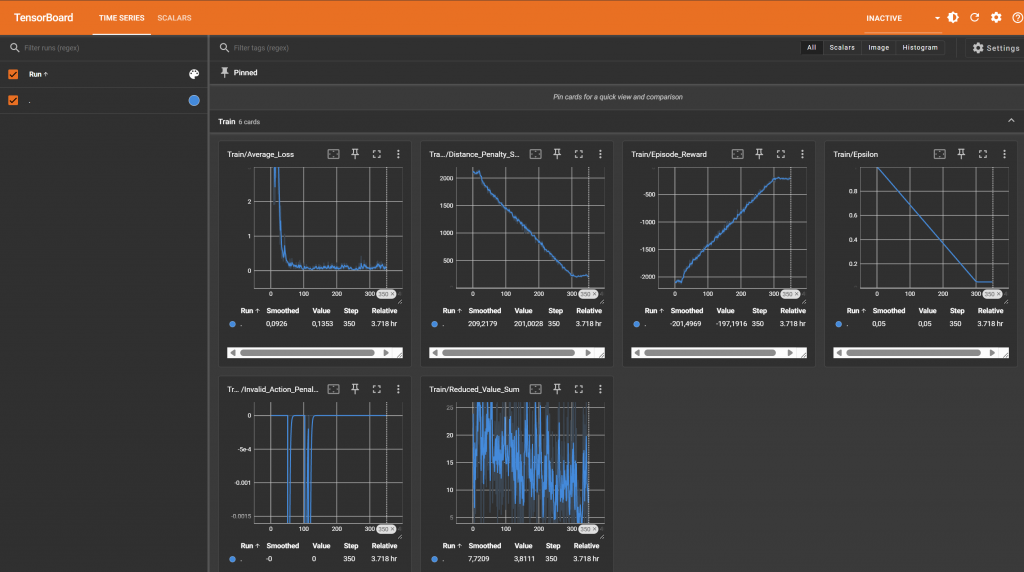This screenshot has width=1024, height=572.
Task: Open the Settings panel button
Action: point(995,48)
